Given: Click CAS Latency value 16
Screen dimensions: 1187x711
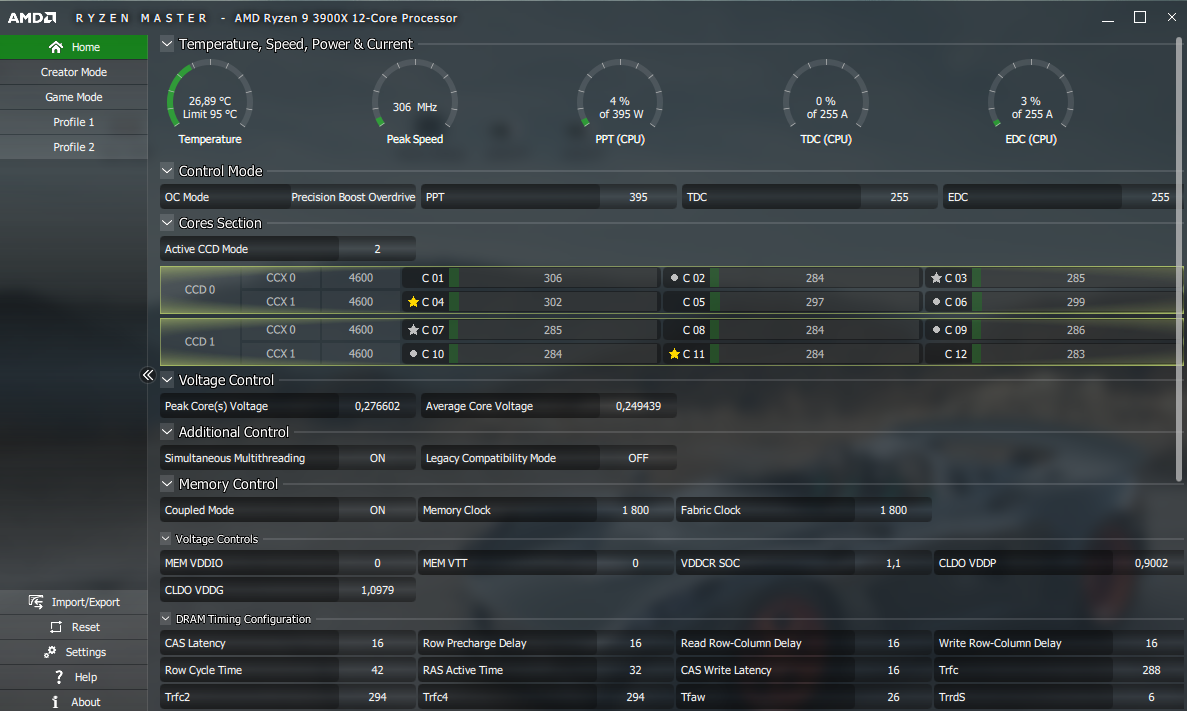Looking at the screenshot, I should click(x=377, y=643).
